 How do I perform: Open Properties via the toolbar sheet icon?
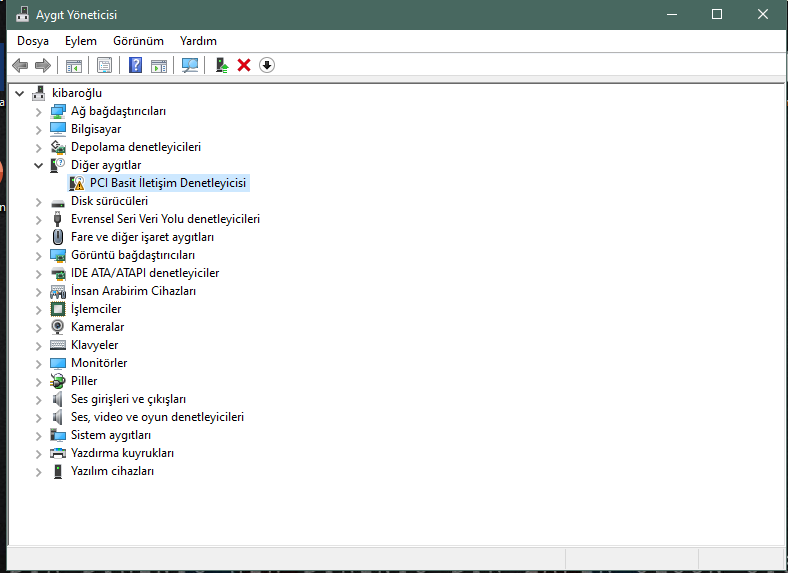(x=105, y=65)
